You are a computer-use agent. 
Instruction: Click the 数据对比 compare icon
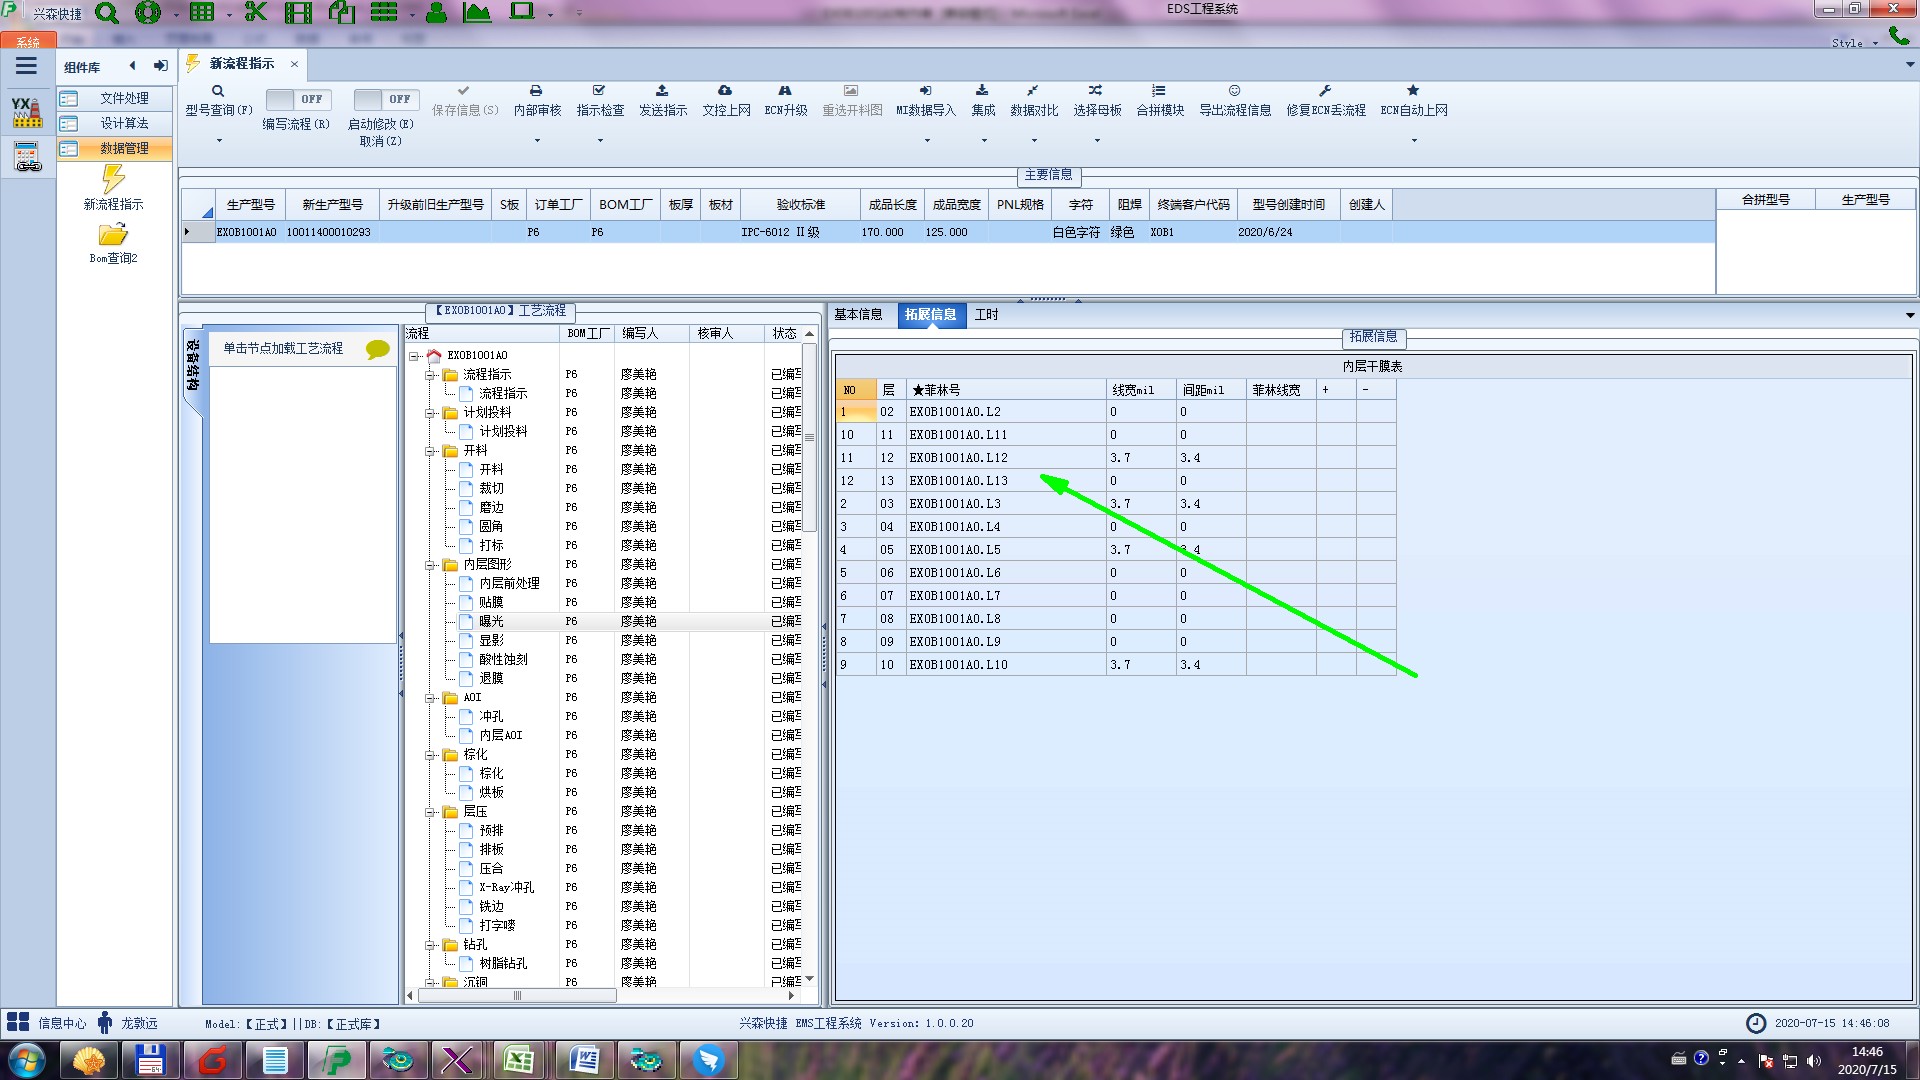1033,91
